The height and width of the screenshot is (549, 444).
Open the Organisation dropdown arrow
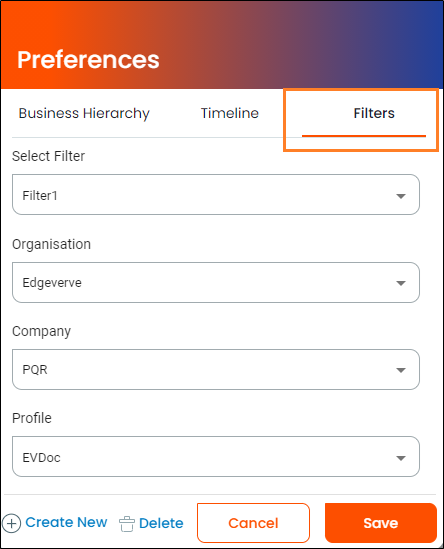click(401, 283)
